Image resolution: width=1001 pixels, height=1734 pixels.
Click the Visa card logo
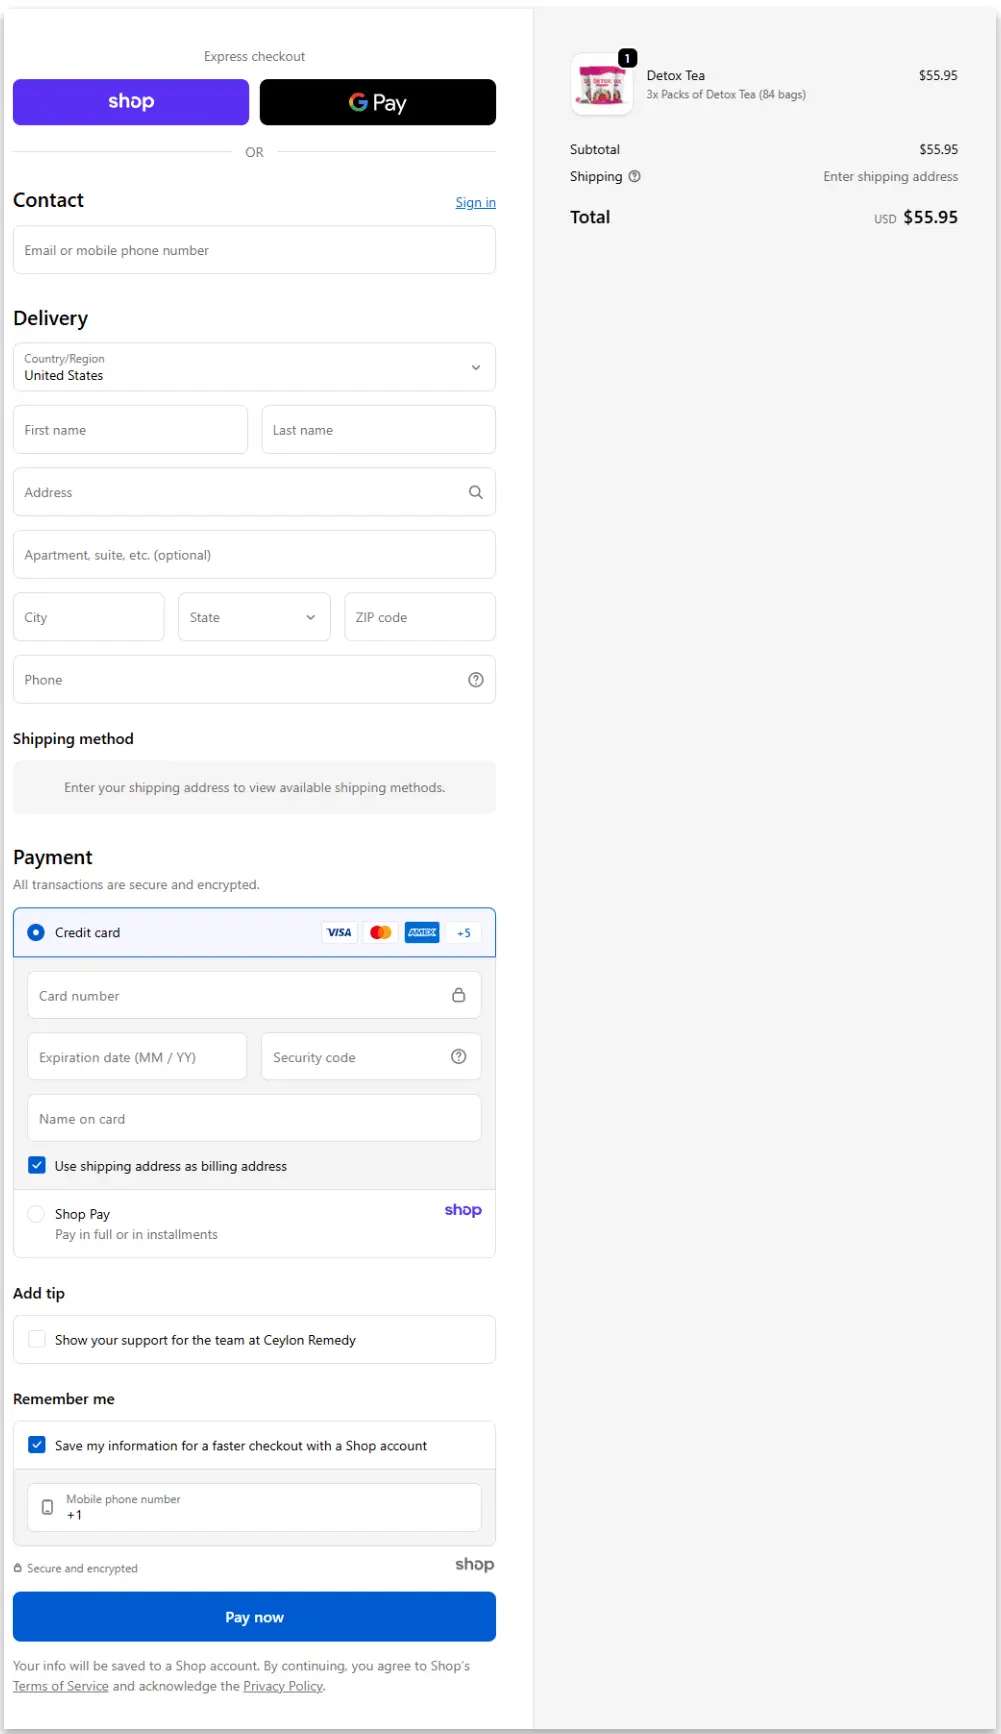(x=339, y=933)
